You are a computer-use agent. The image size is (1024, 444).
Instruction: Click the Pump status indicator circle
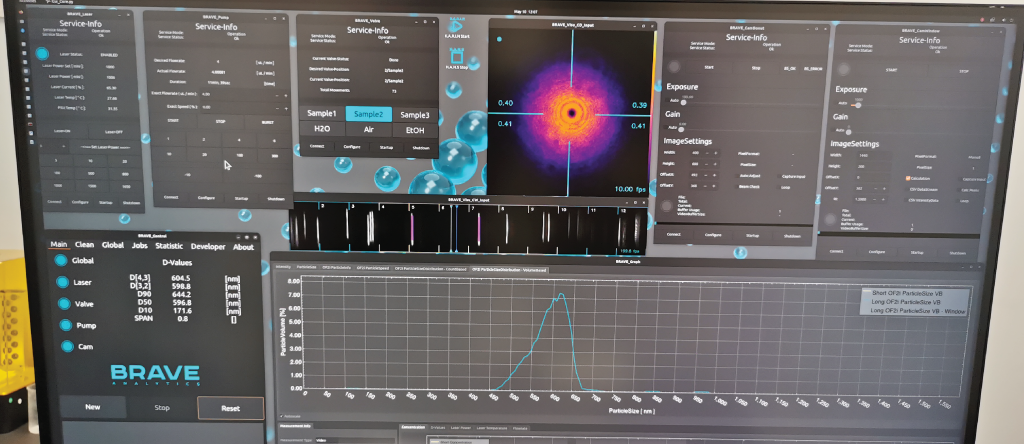[64, 326]
